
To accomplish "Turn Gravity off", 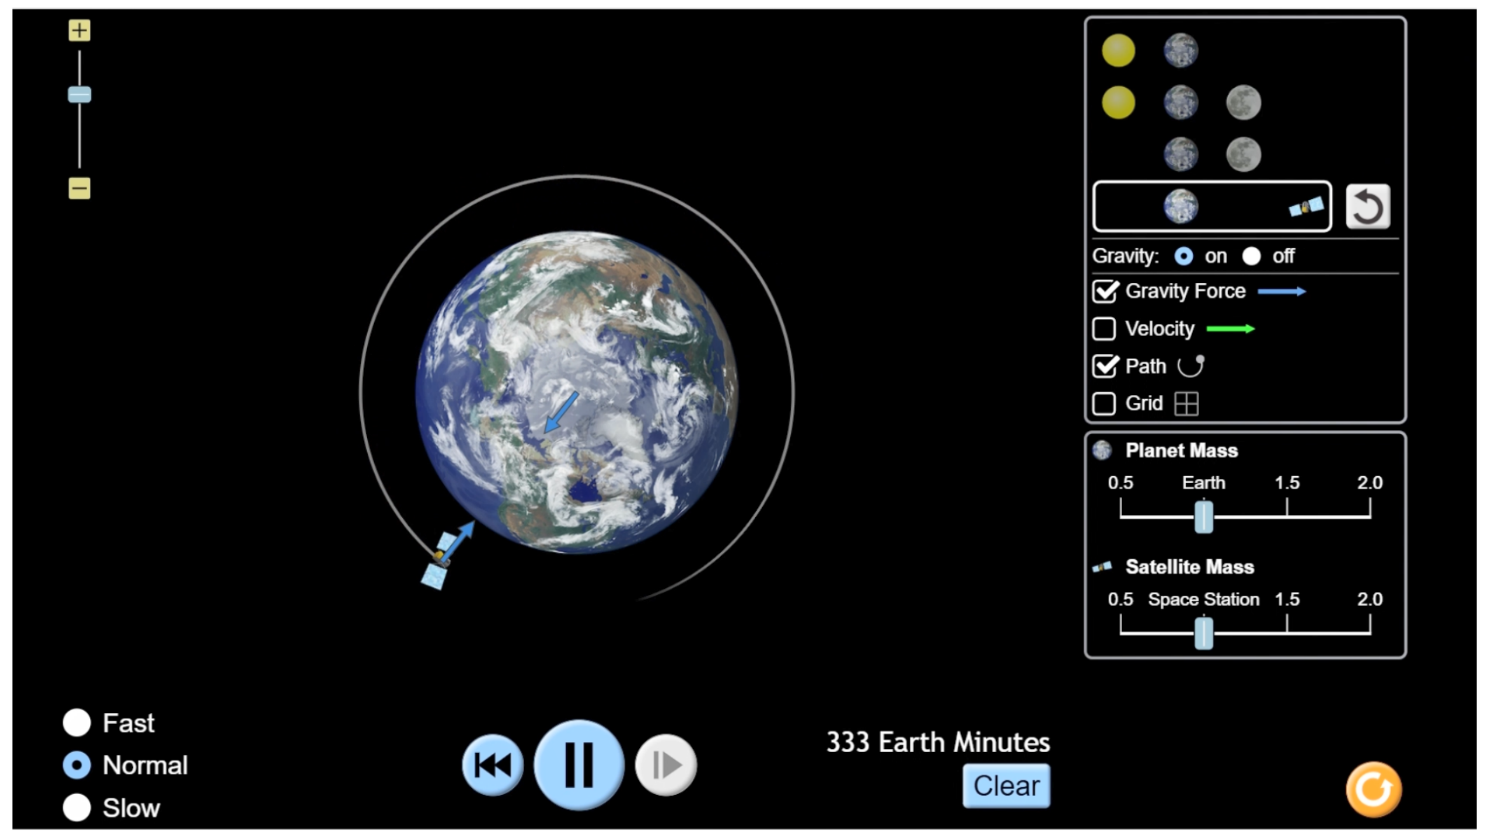I will 1253,256.
